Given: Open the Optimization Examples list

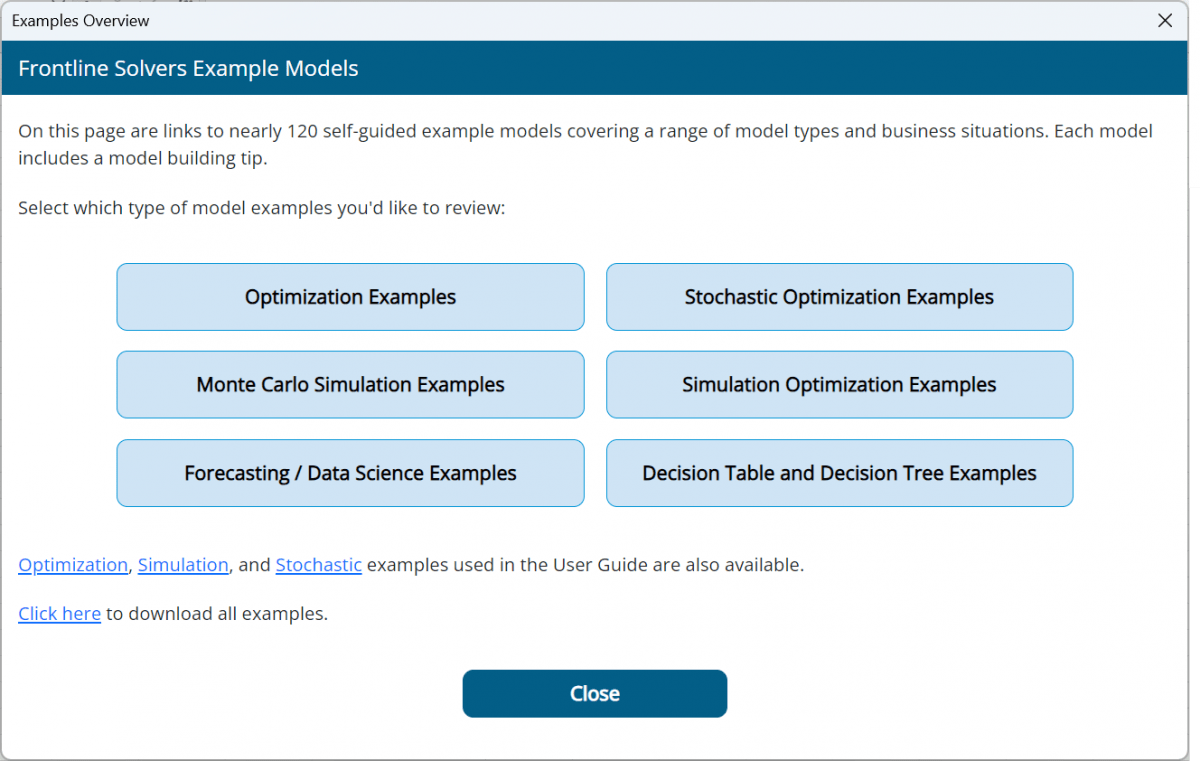Looking at the screenshot, I should click(x=350, y=297).
